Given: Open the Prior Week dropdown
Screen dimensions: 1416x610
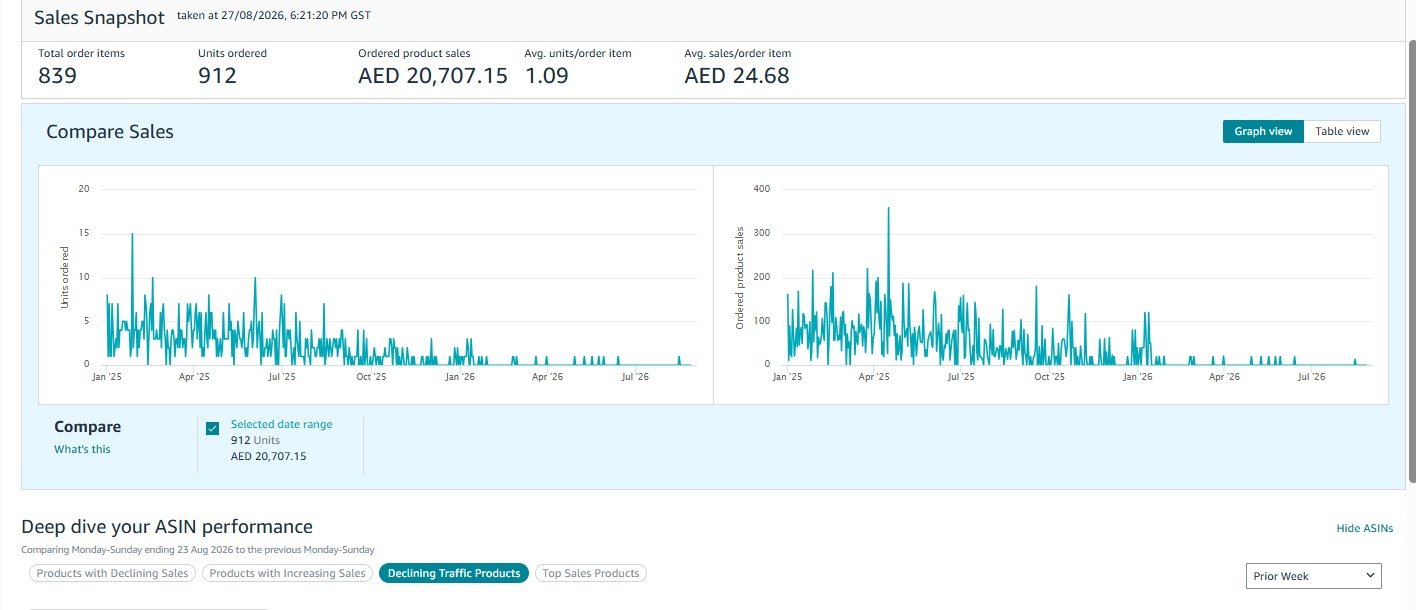Looking at the screenshot, I should tap(1313, 576).
